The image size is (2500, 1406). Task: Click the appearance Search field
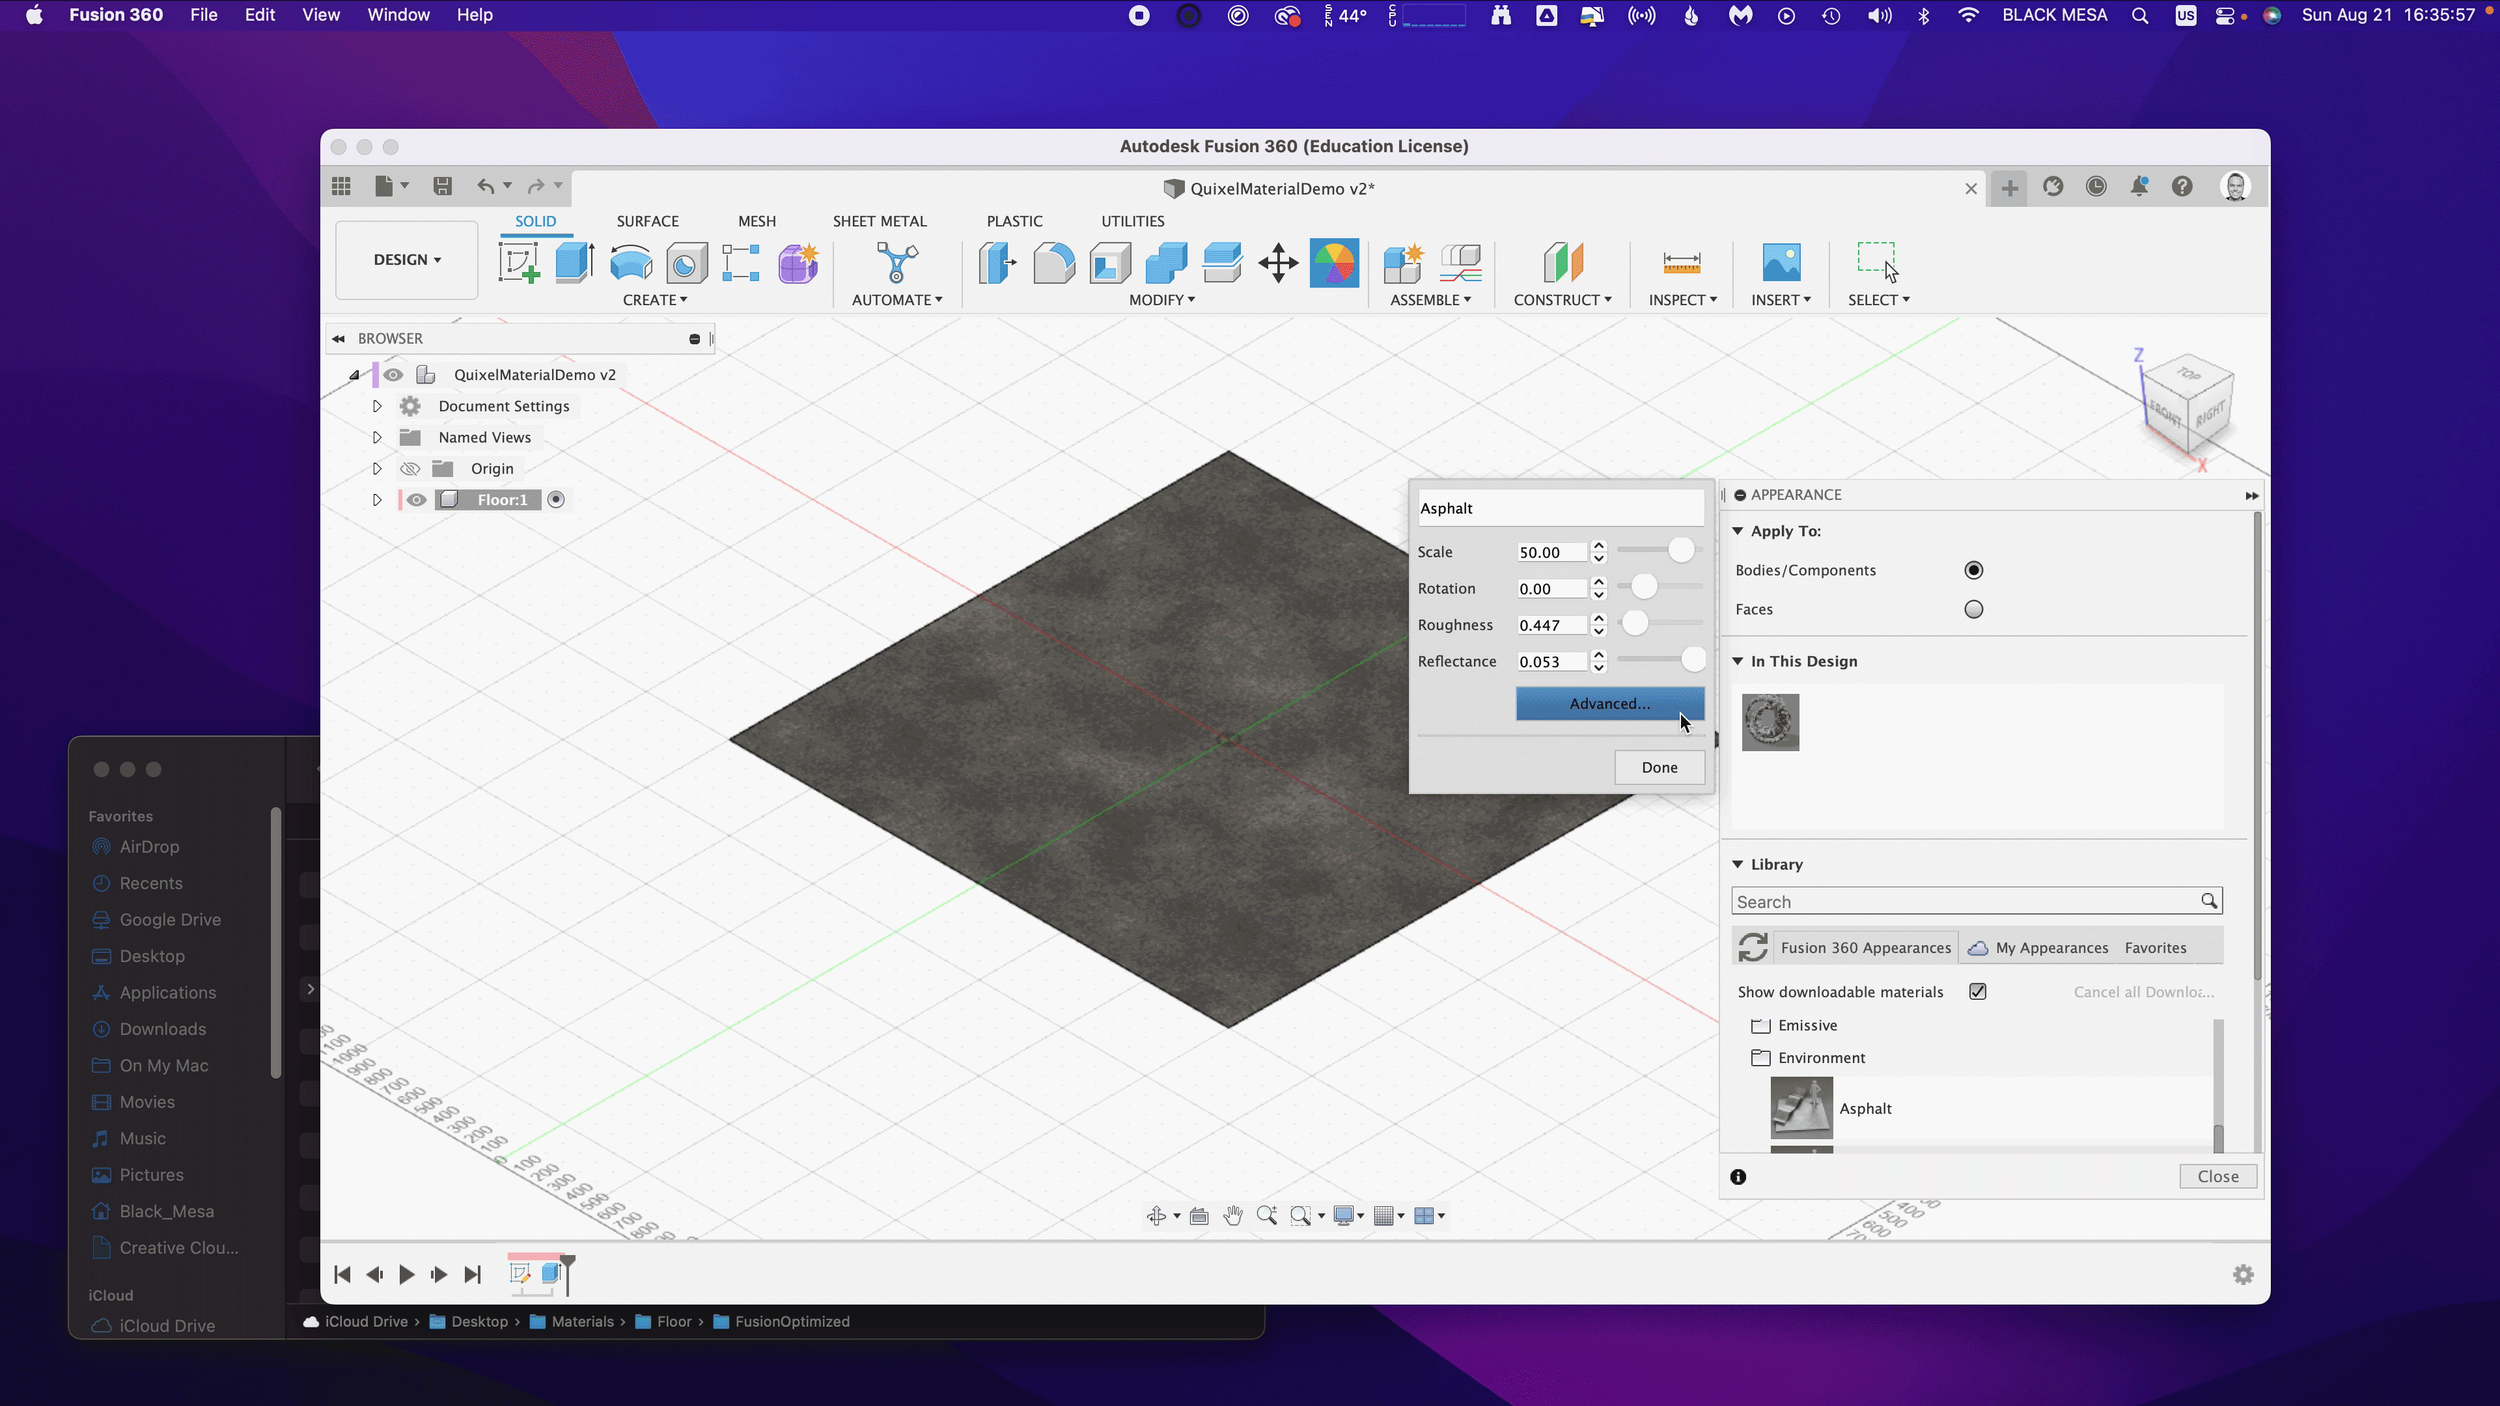[x=1976, y=902]
